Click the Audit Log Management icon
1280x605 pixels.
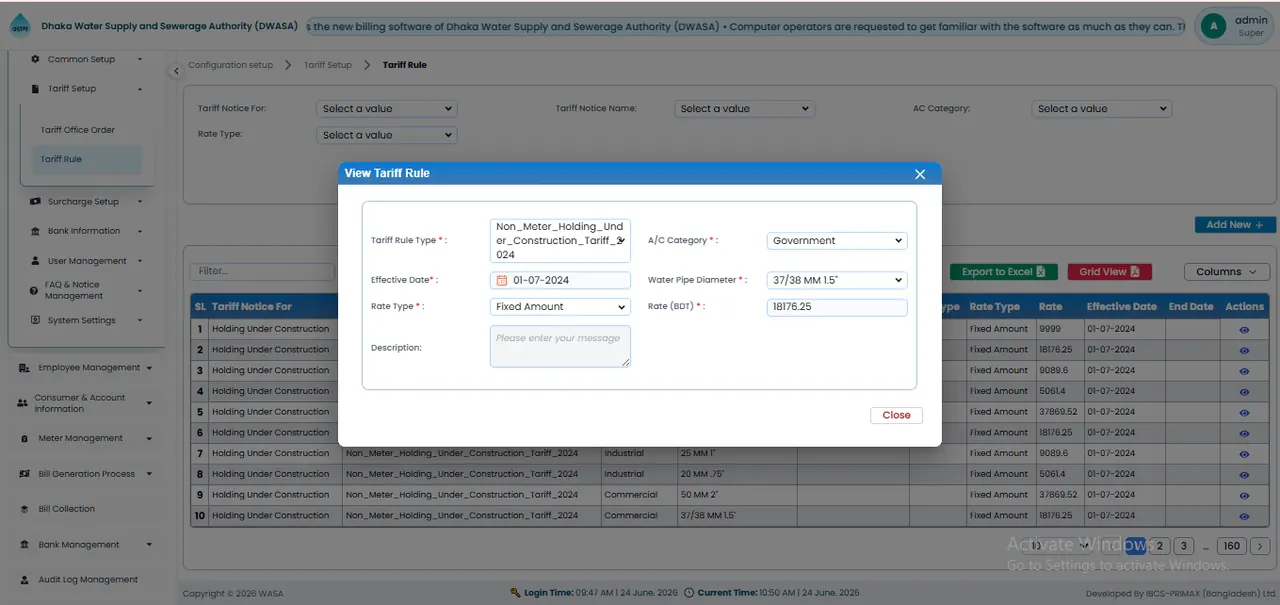pyautogui.click(x=23, y=580)
